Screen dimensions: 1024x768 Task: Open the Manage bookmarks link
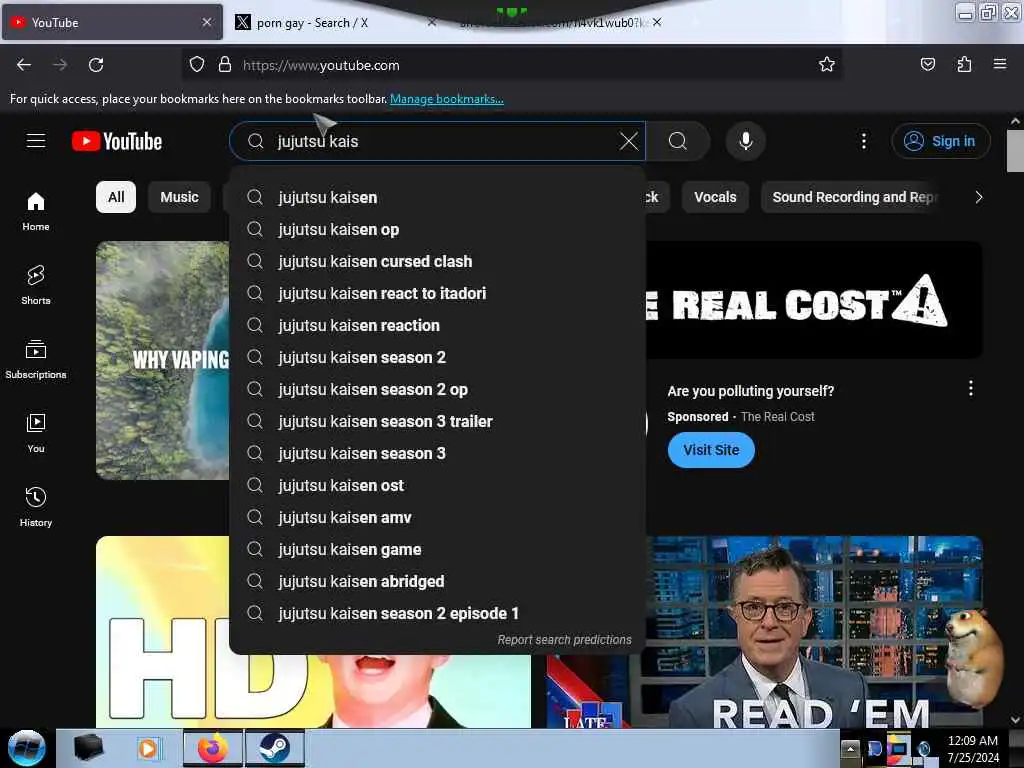coord(447,99)
